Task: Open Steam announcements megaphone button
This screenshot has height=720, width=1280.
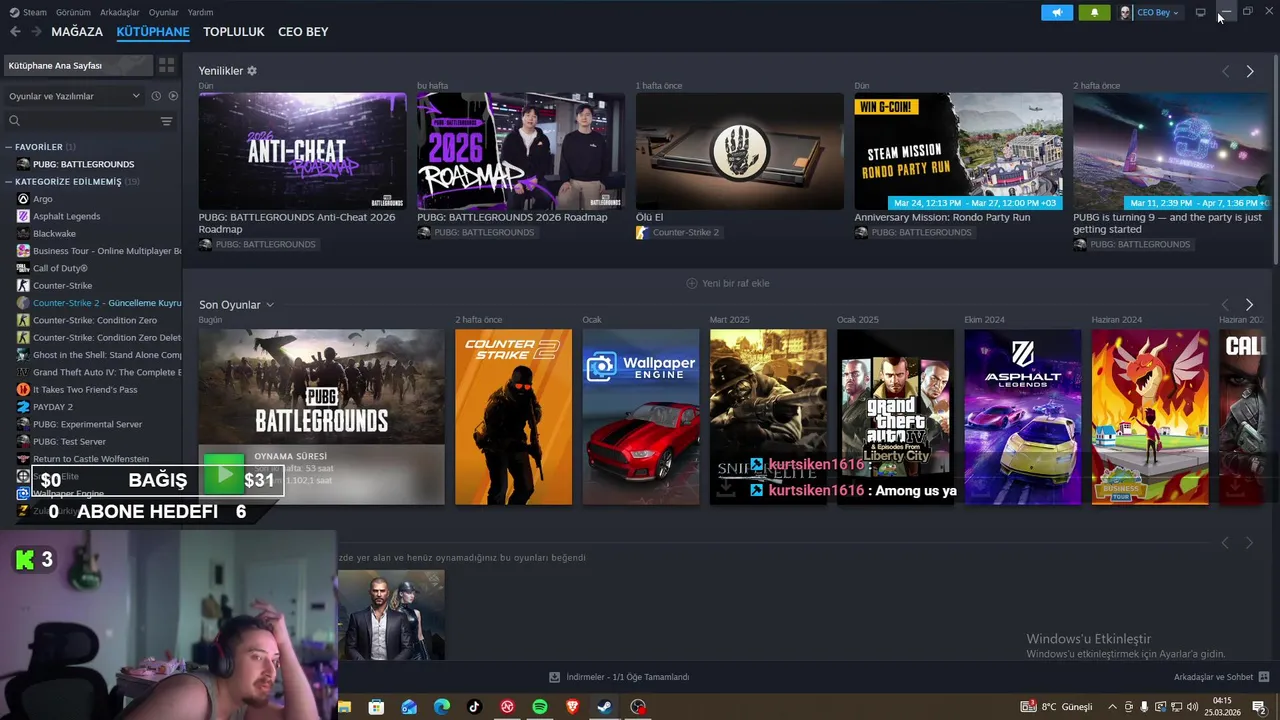Action: (1057, 13)
